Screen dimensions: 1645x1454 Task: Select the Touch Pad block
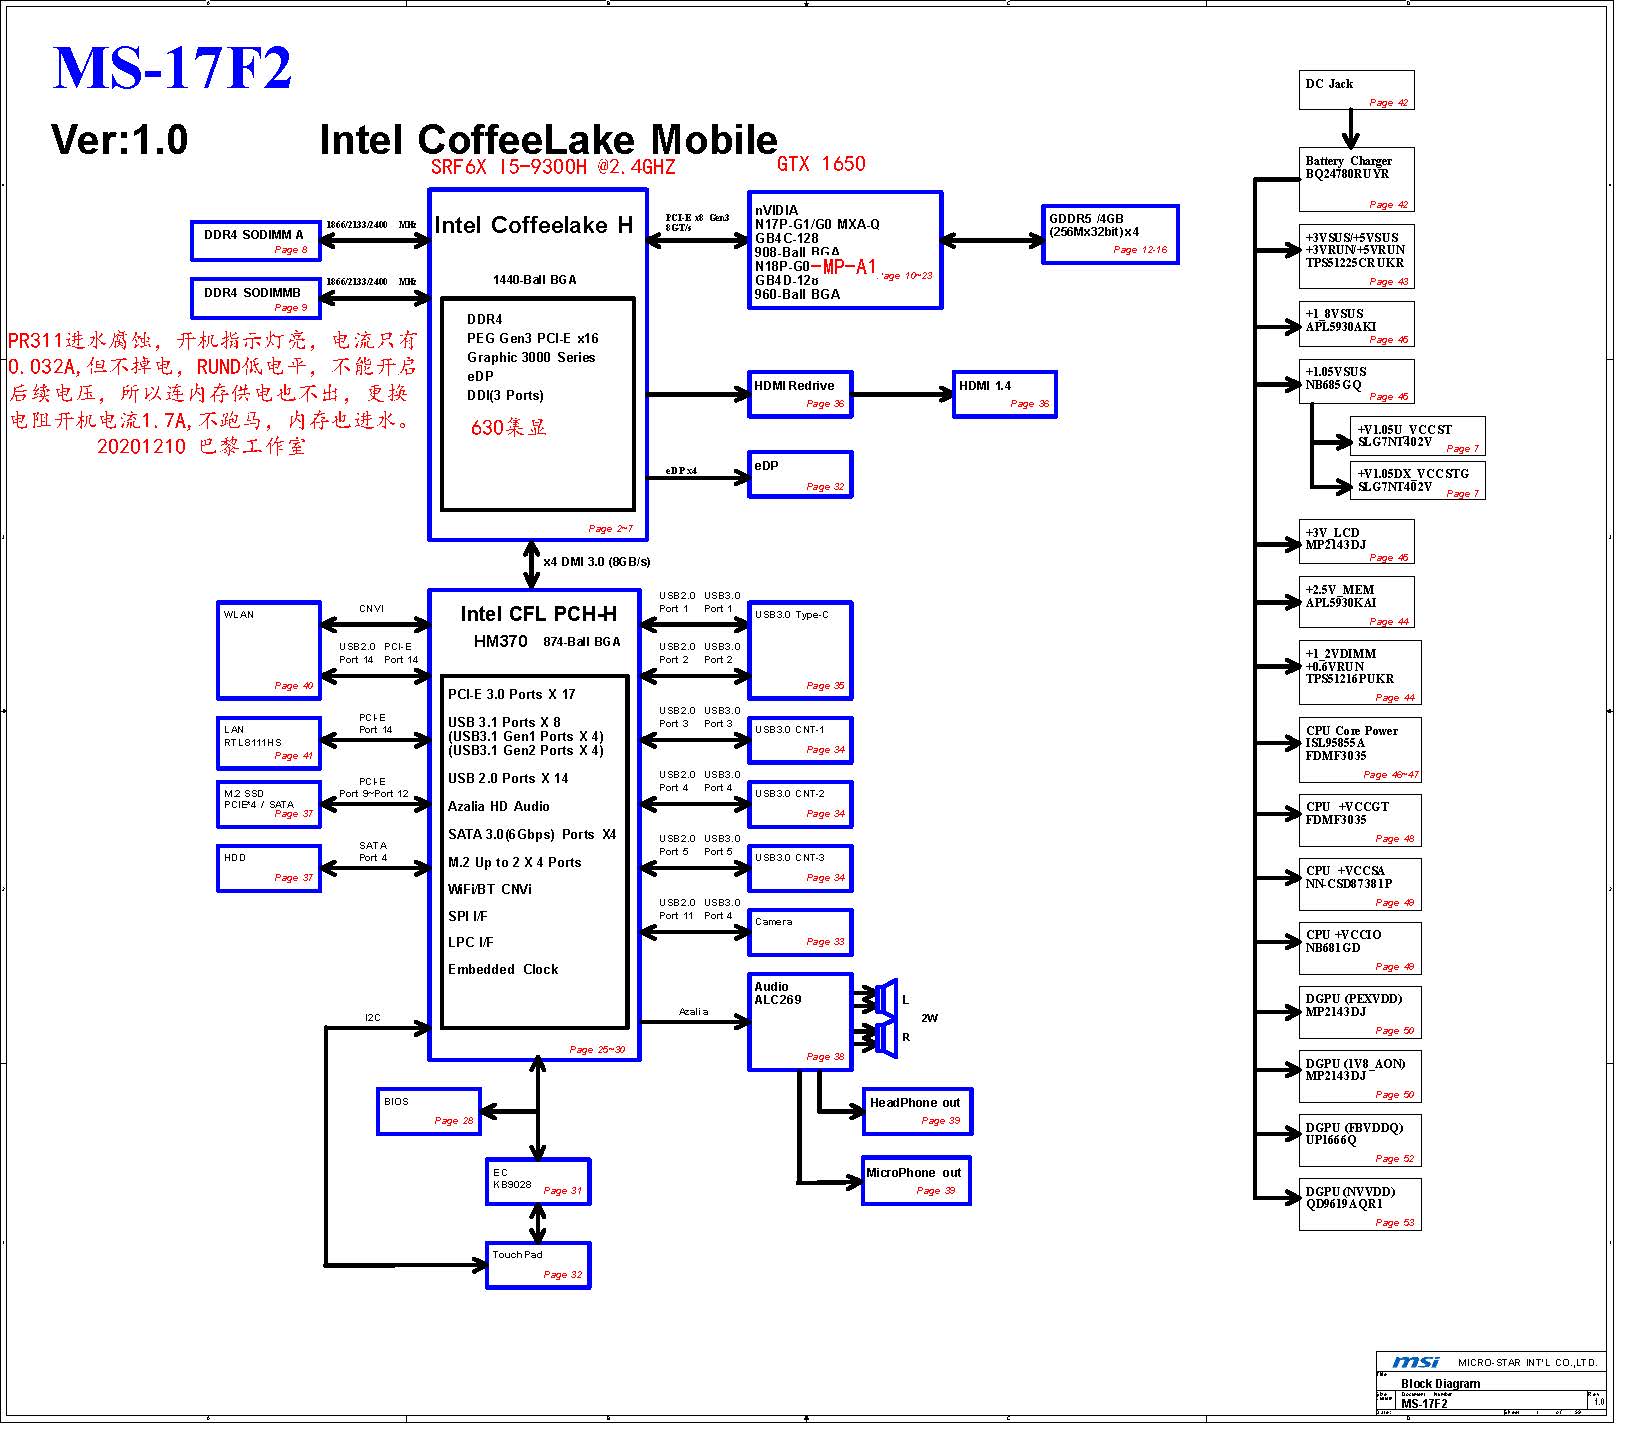[538, 1265]
